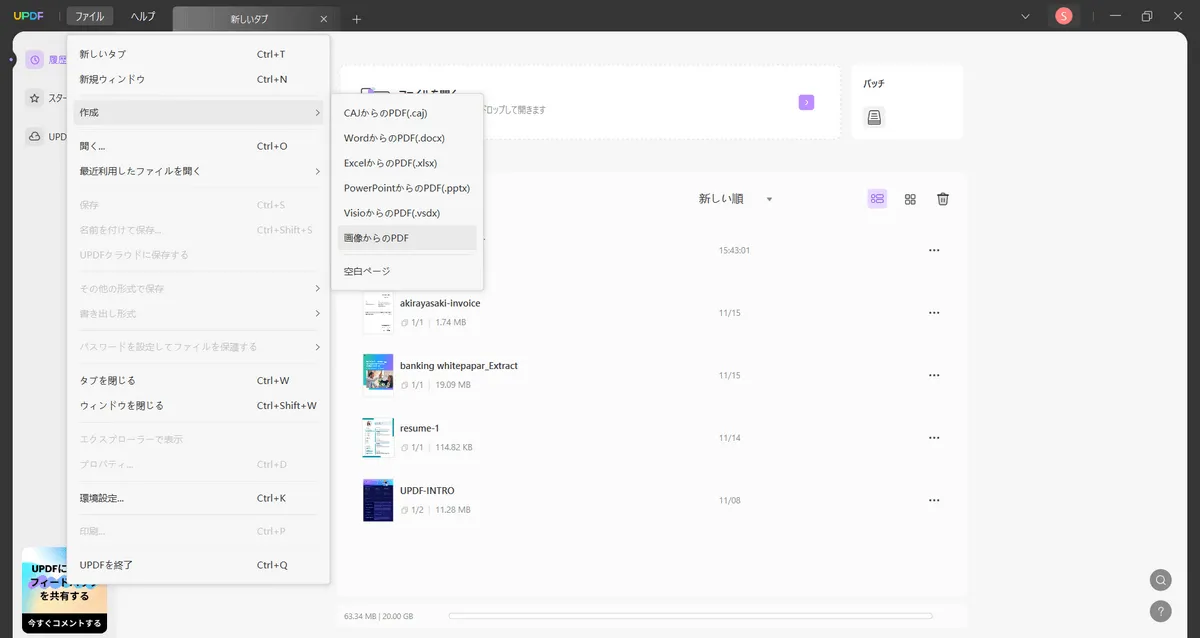The width and height of the screenshot is (1200, 638).
Task: Click the trash delete icon
Action: (x=943, y=199)
